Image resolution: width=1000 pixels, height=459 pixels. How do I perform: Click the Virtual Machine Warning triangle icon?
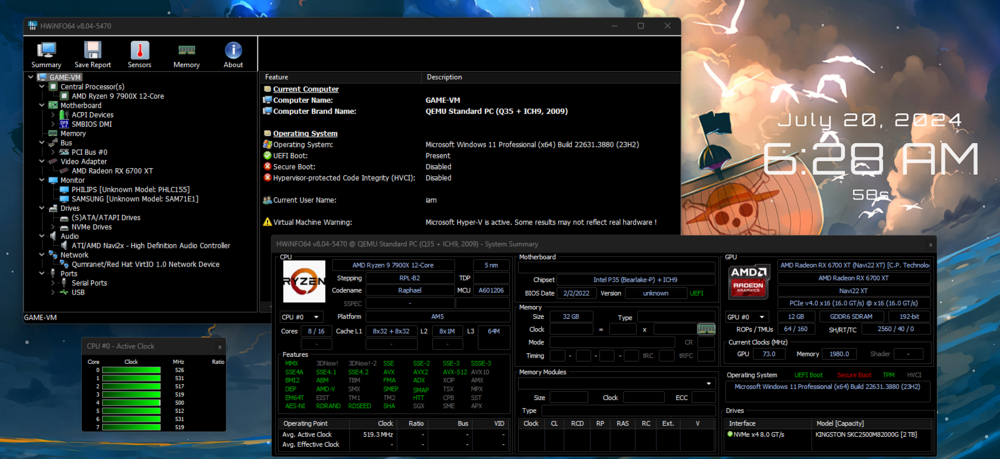pyautogui.click(x=267, y=222)
